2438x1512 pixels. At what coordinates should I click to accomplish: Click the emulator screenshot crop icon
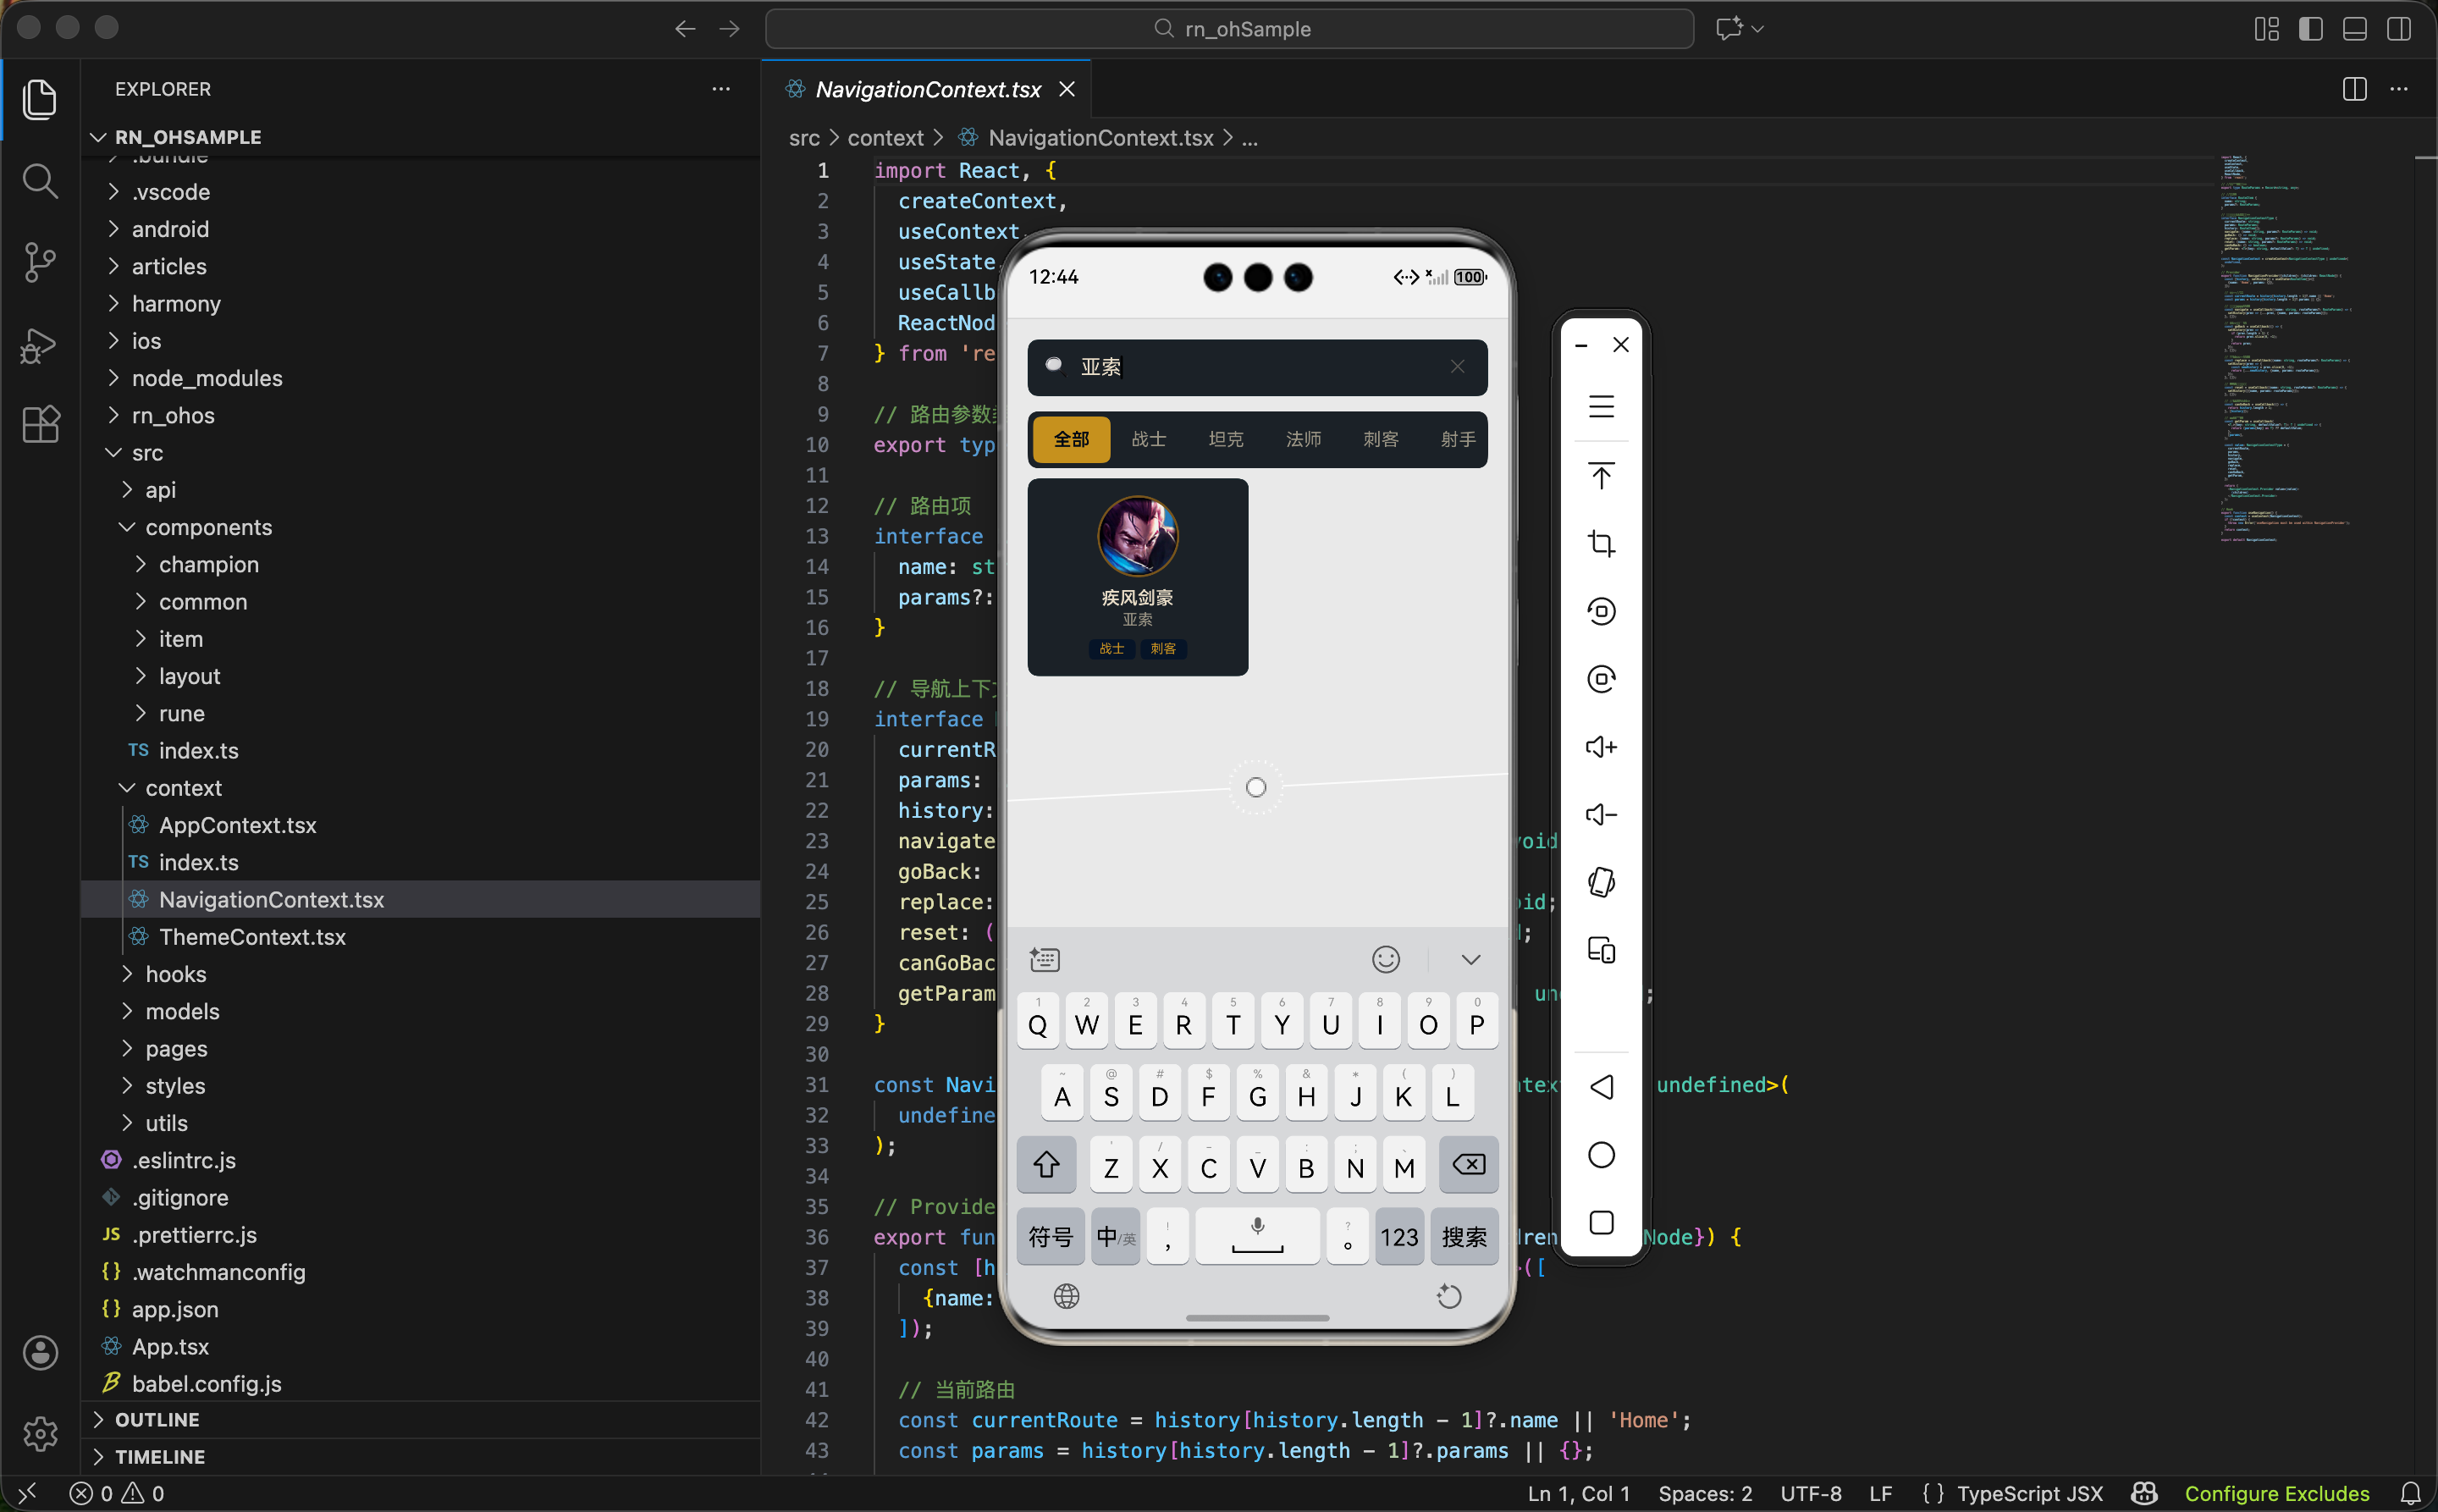pyautogui.click(x=1601, y=543)
